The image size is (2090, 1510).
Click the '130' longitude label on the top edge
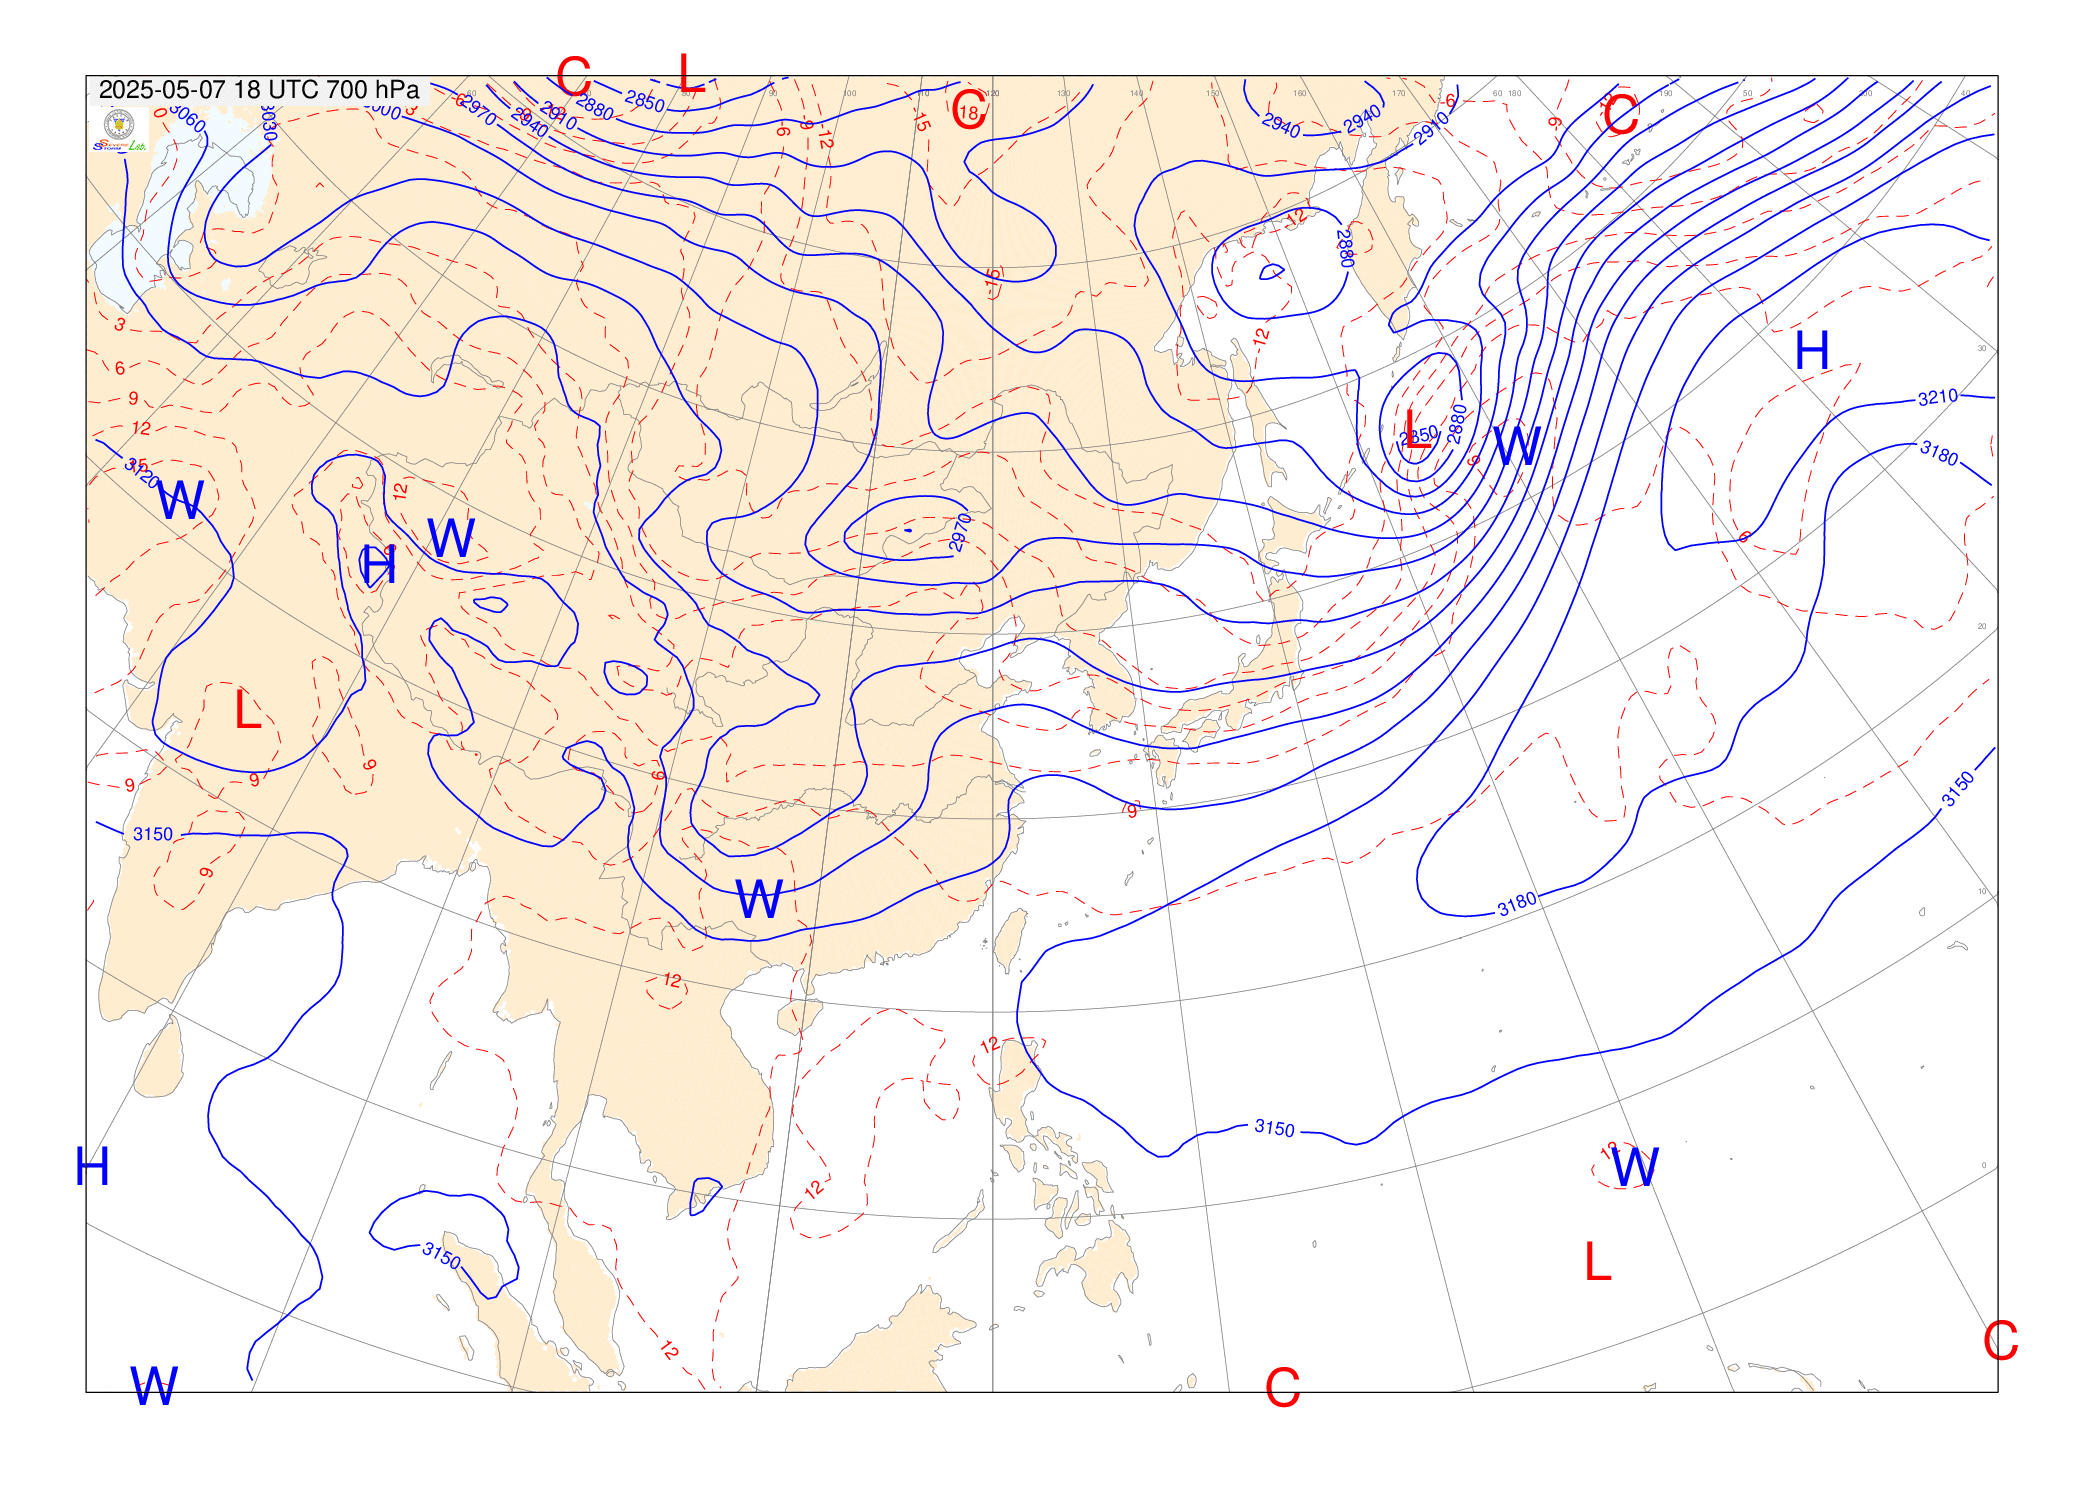coord(1063,93)
